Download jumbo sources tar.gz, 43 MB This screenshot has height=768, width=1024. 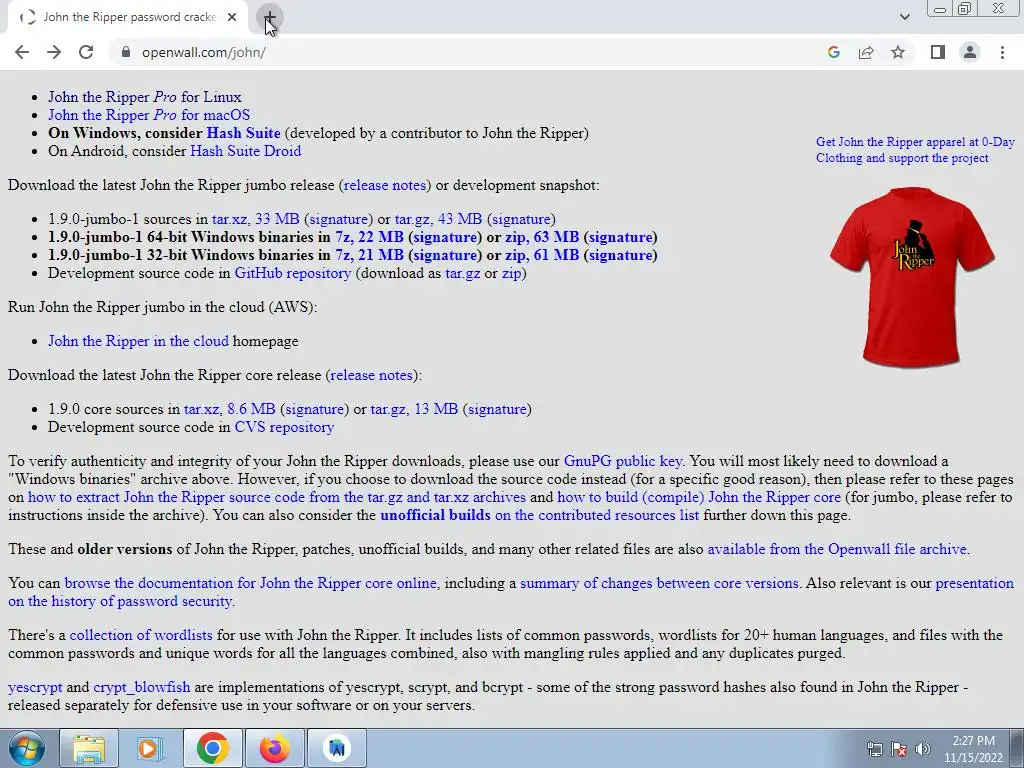click(438, 219)
